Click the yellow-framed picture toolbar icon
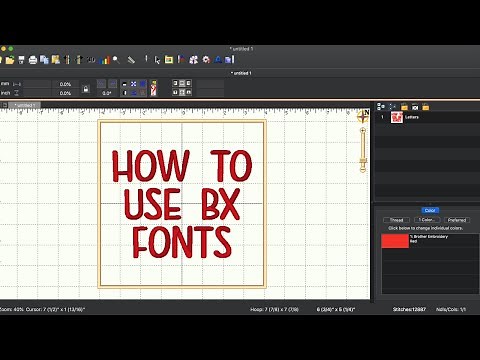 tap(169, 60)
